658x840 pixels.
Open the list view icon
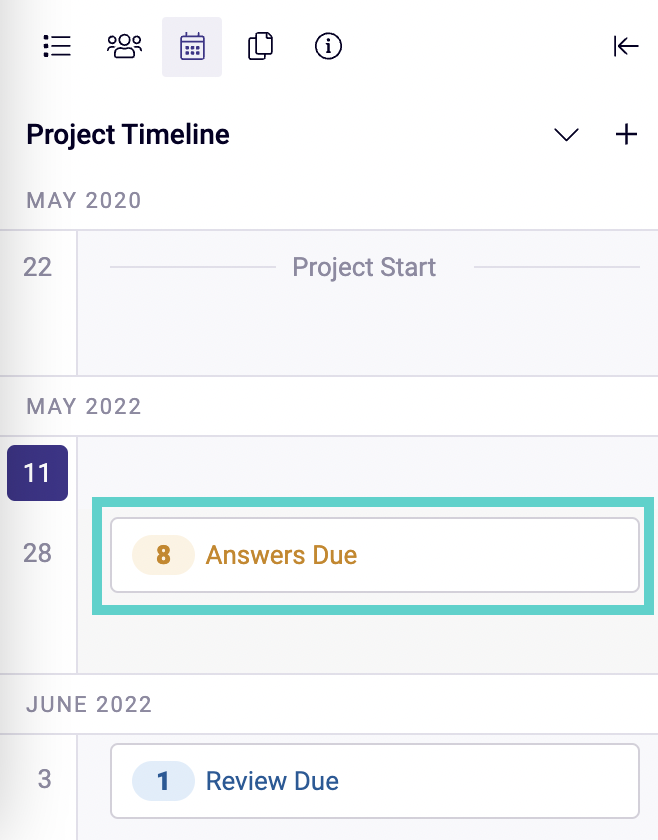point(57,46)
